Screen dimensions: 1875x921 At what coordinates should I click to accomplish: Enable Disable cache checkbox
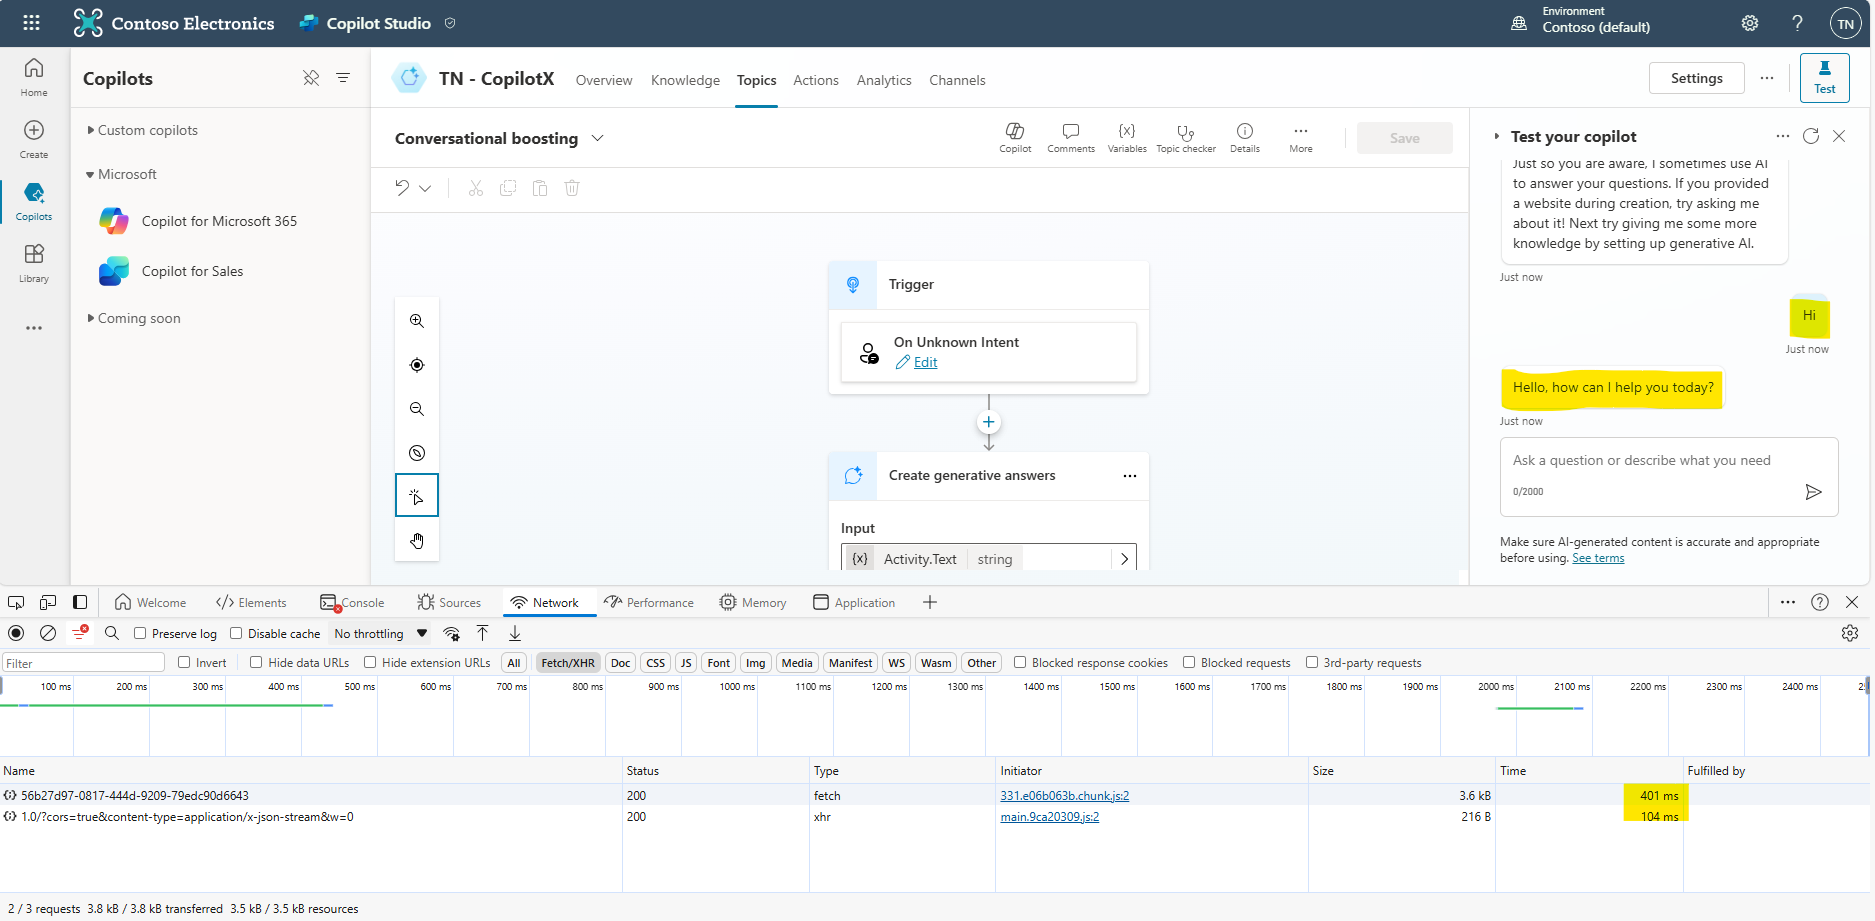pyautogui.click(x=236, y=633)
